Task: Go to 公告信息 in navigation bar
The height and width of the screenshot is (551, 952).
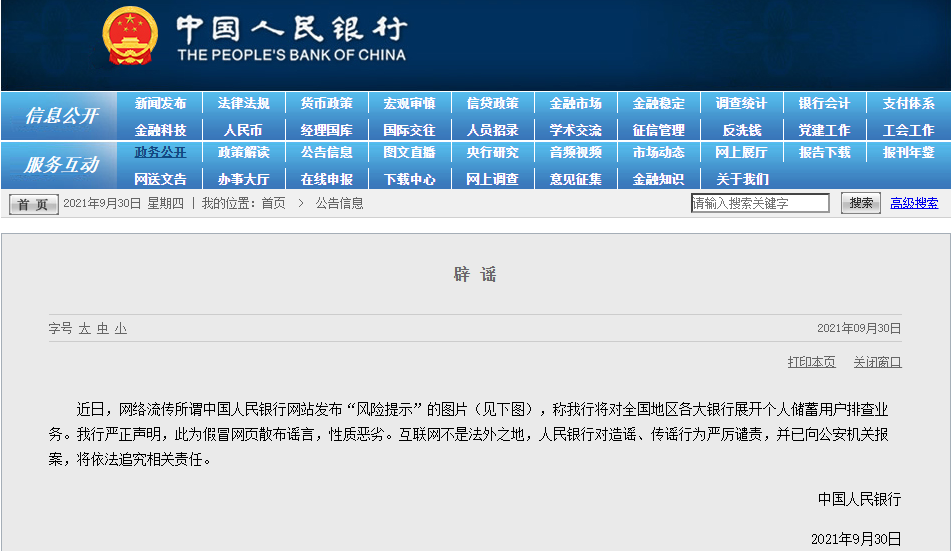Action: [x=327, y=152]
